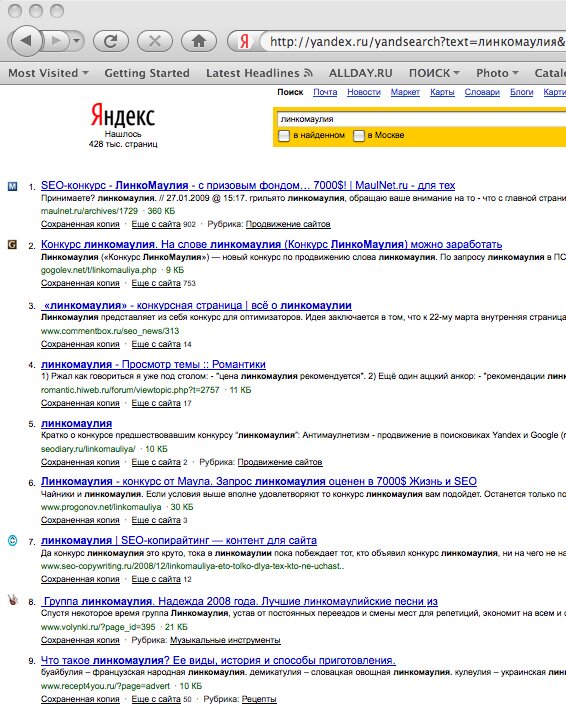Open the ALLDAY.RU bookmark
The image size is (566, 712).
click(360, 73)
